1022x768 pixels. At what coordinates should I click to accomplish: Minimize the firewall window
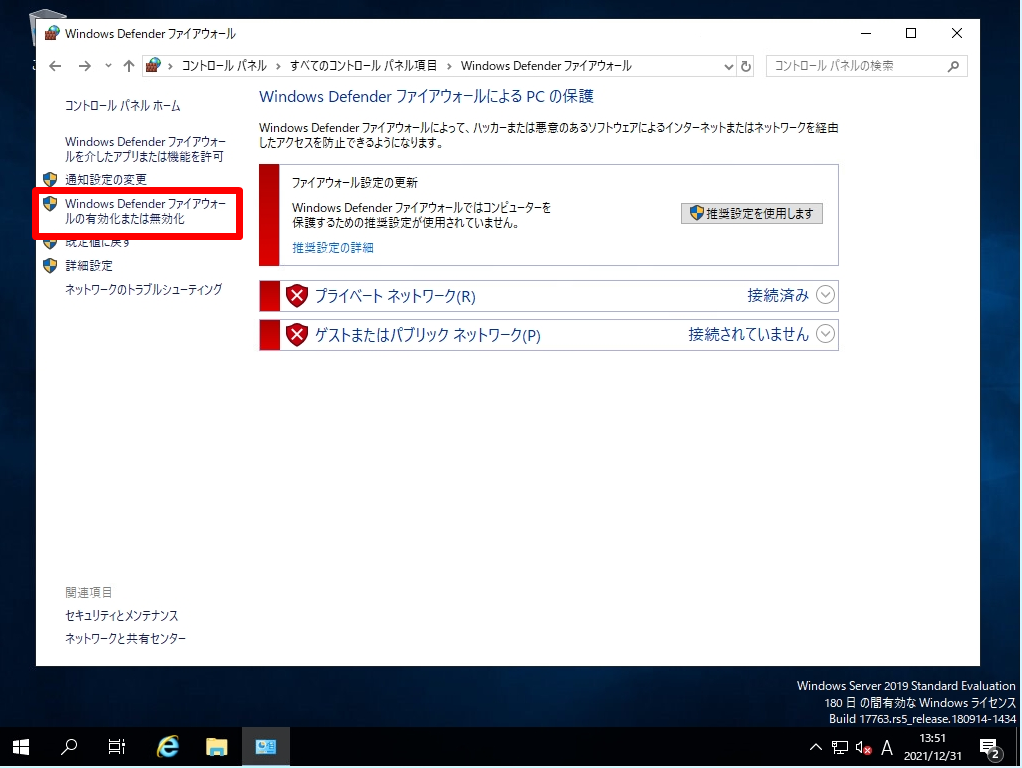tap(866, 33)
